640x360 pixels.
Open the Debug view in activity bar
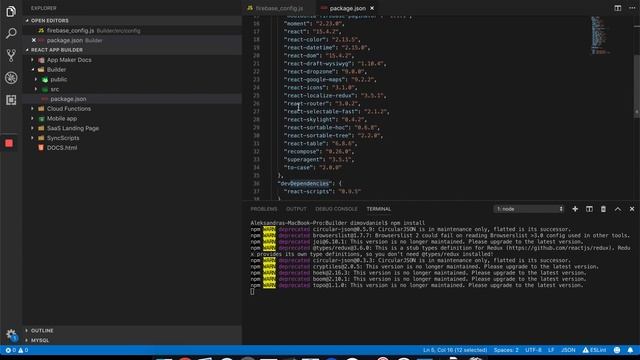(11, 78)
